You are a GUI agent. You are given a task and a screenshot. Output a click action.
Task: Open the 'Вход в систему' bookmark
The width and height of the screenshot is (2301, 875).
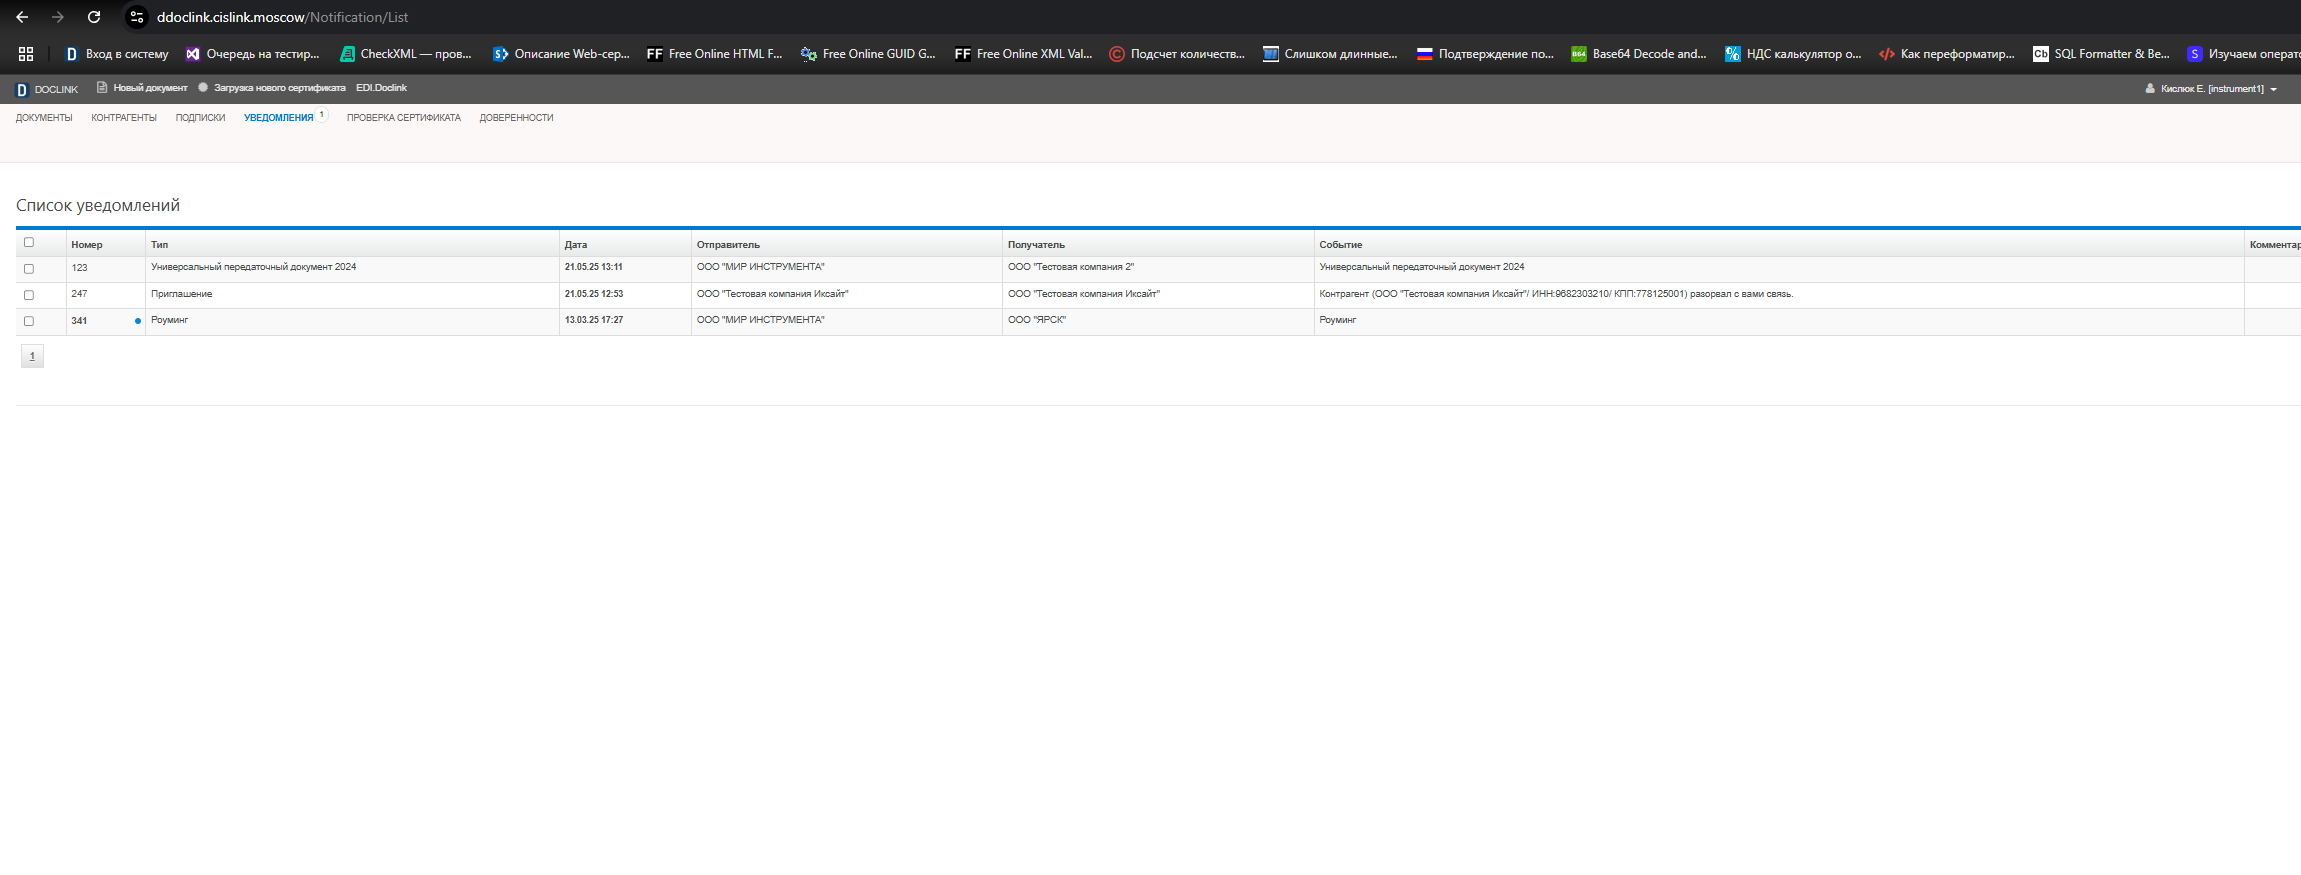[117, 54]
